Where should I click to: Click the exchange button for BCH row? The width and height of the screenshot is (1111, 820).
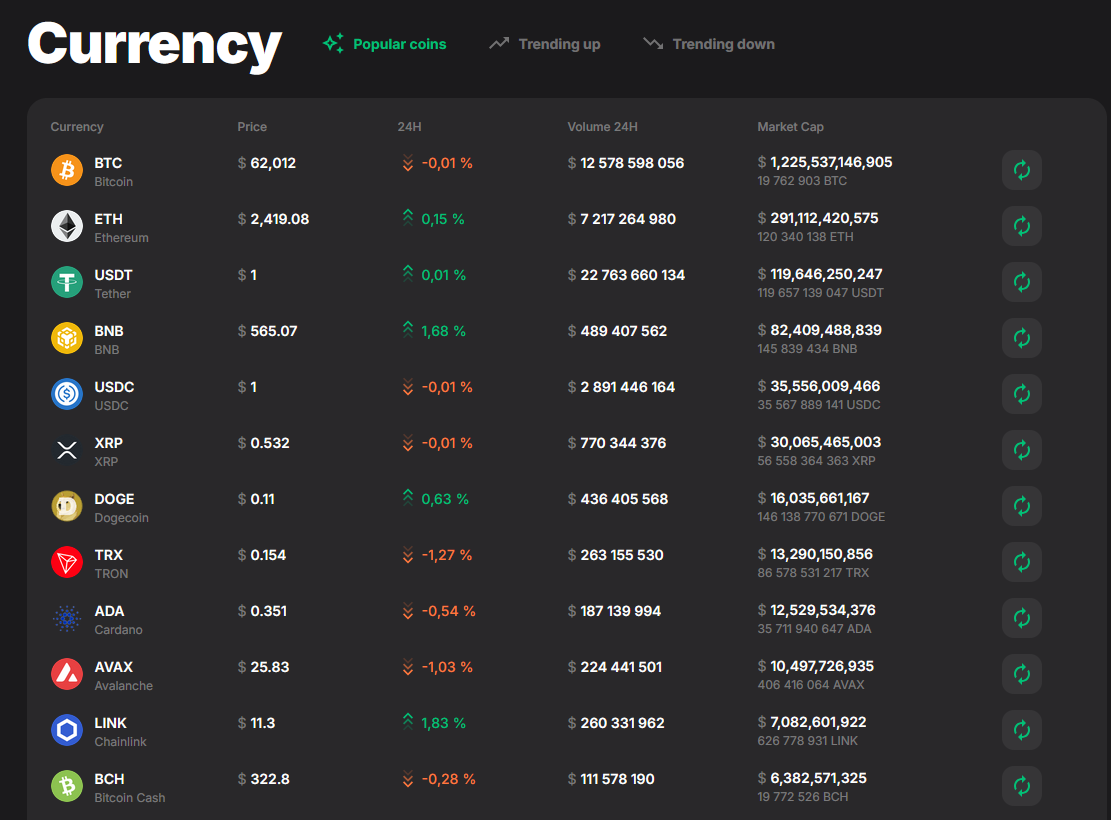click(x=1022, y=786)
